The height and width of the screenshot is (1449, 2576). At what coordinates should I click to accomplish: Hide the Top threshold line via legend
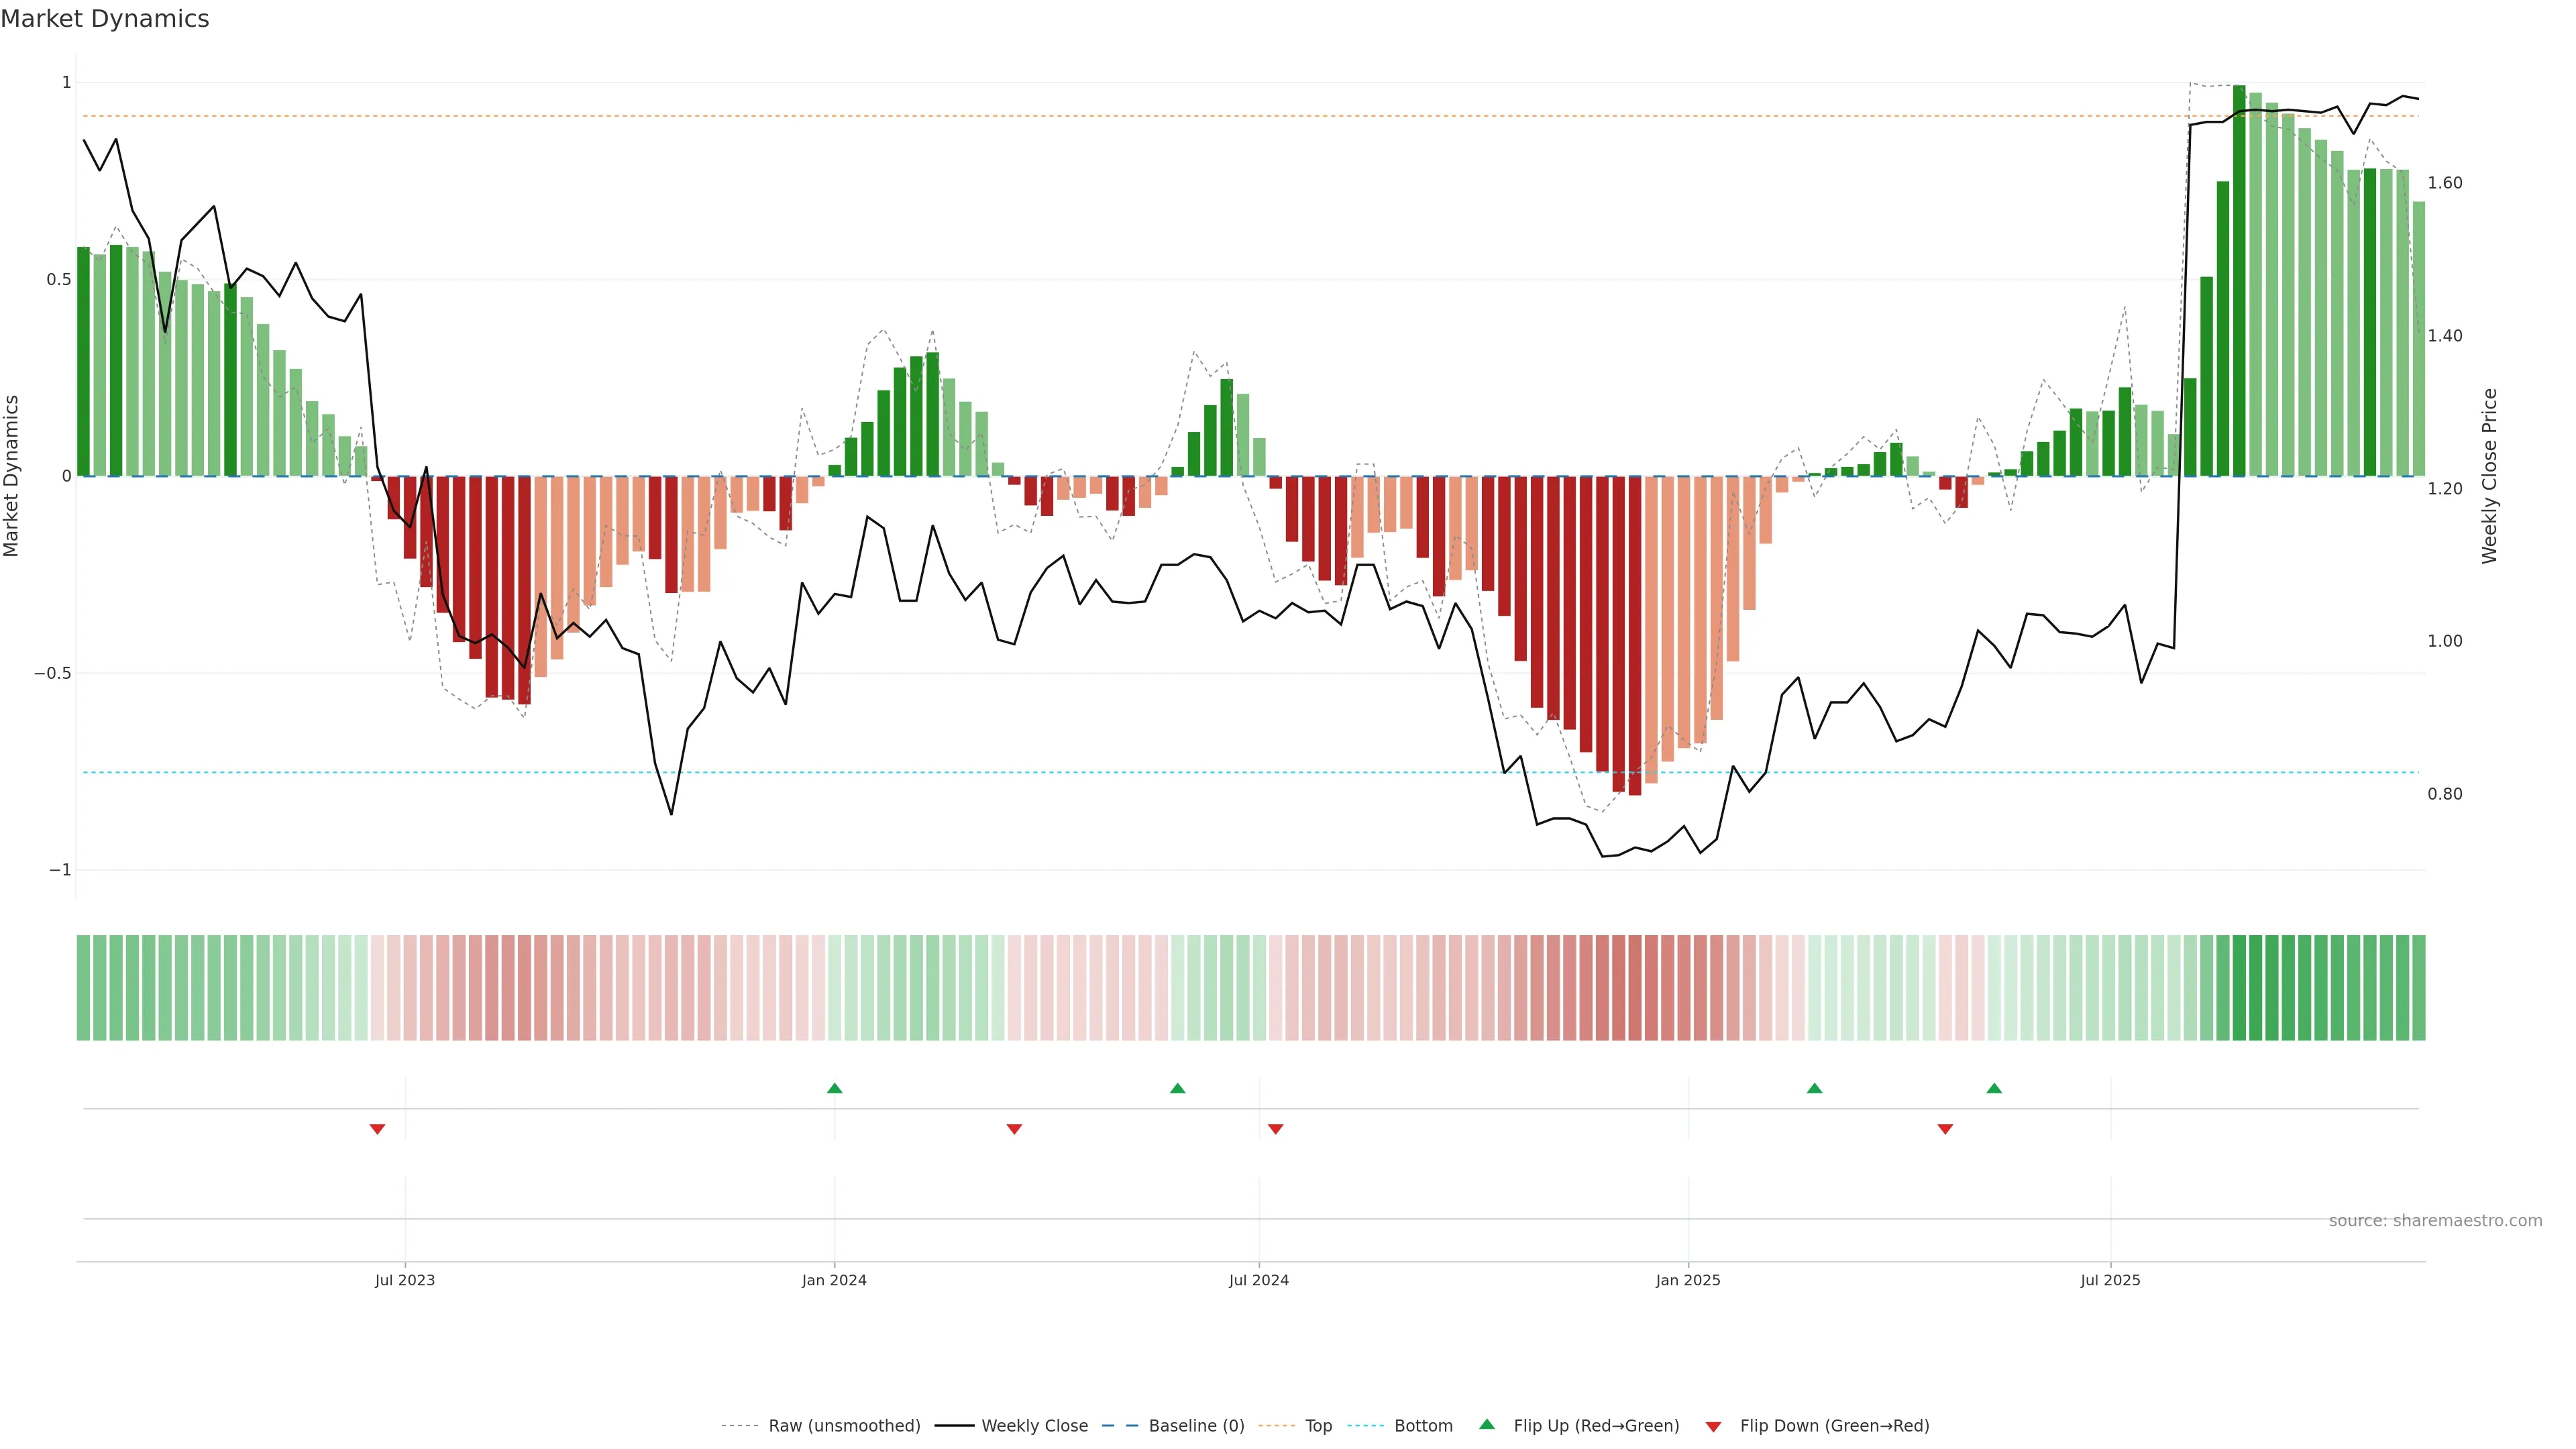tap(1317, 1426)
